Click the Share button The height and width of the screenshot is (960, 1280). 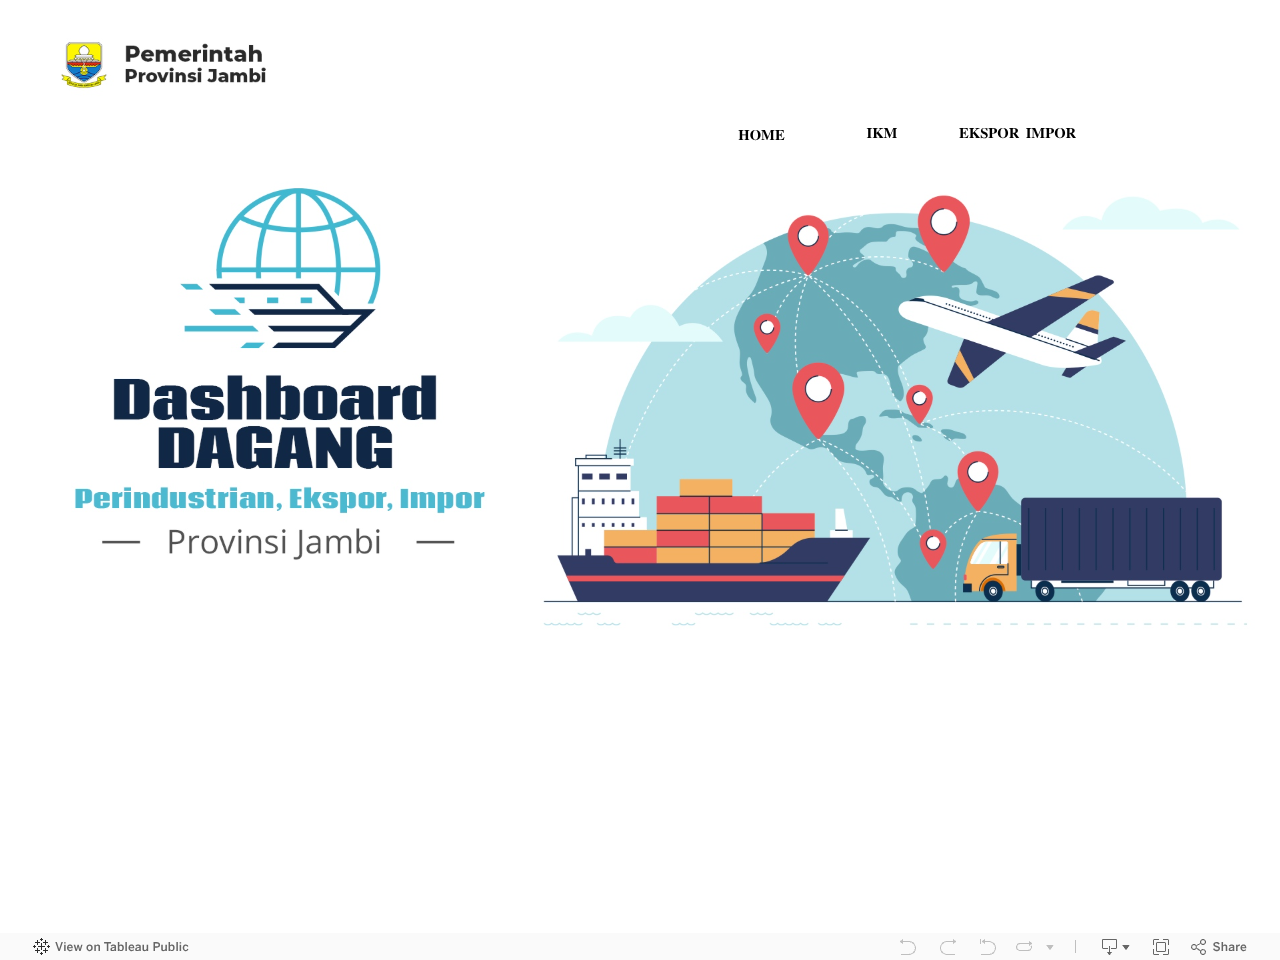(1219, 947)
